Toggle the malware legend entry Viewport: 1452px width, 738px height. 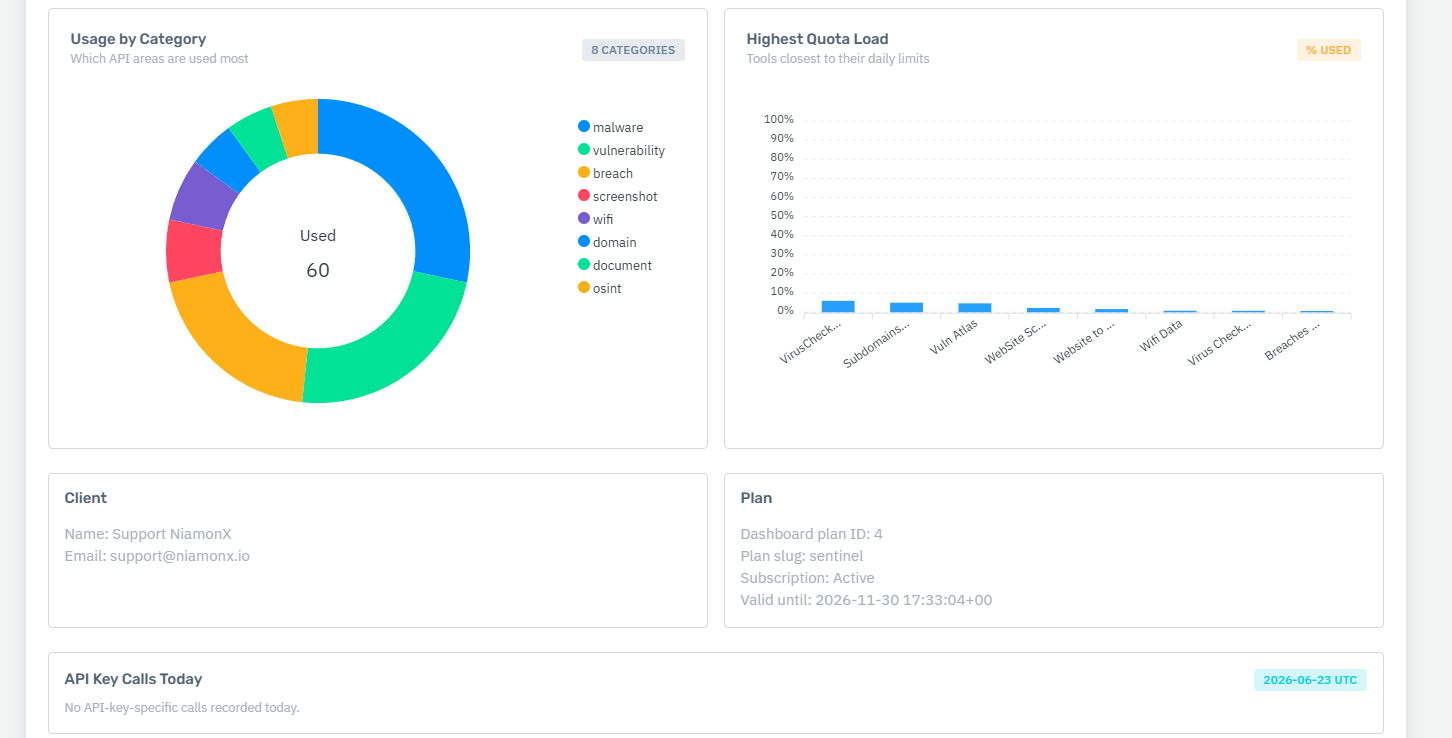(x=610, y=127)
